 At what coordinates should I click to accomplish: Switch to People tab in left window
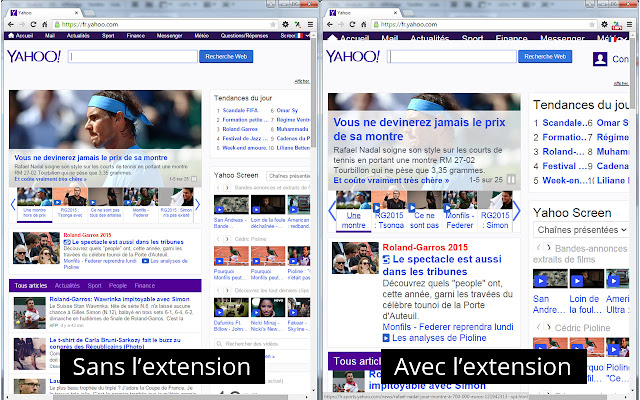[x=118, y=286]
